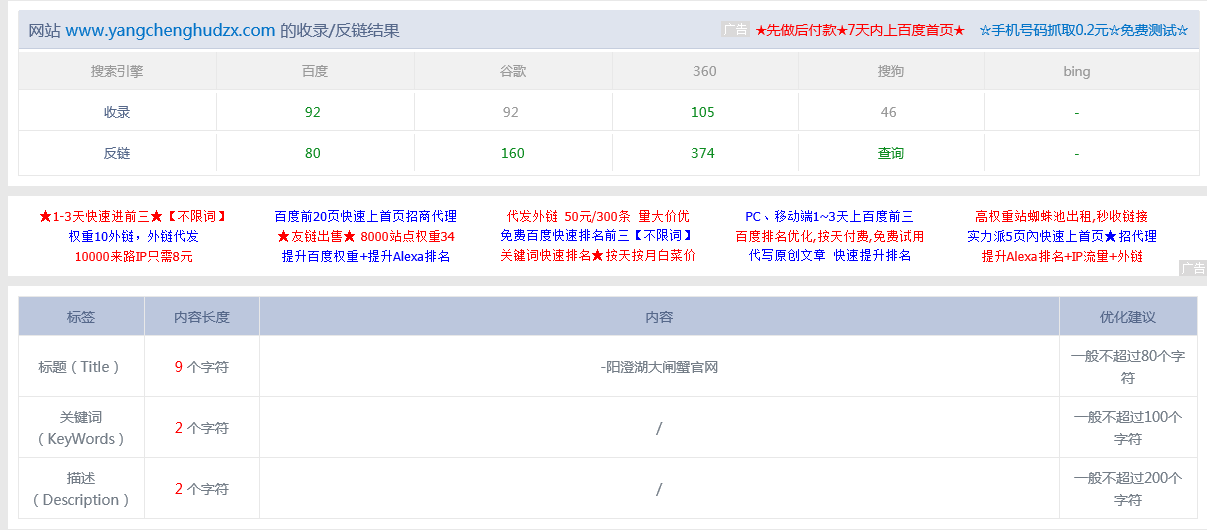Click the 内容 column header
This screenshot has width=1207, height=530.
coord(659,317)
